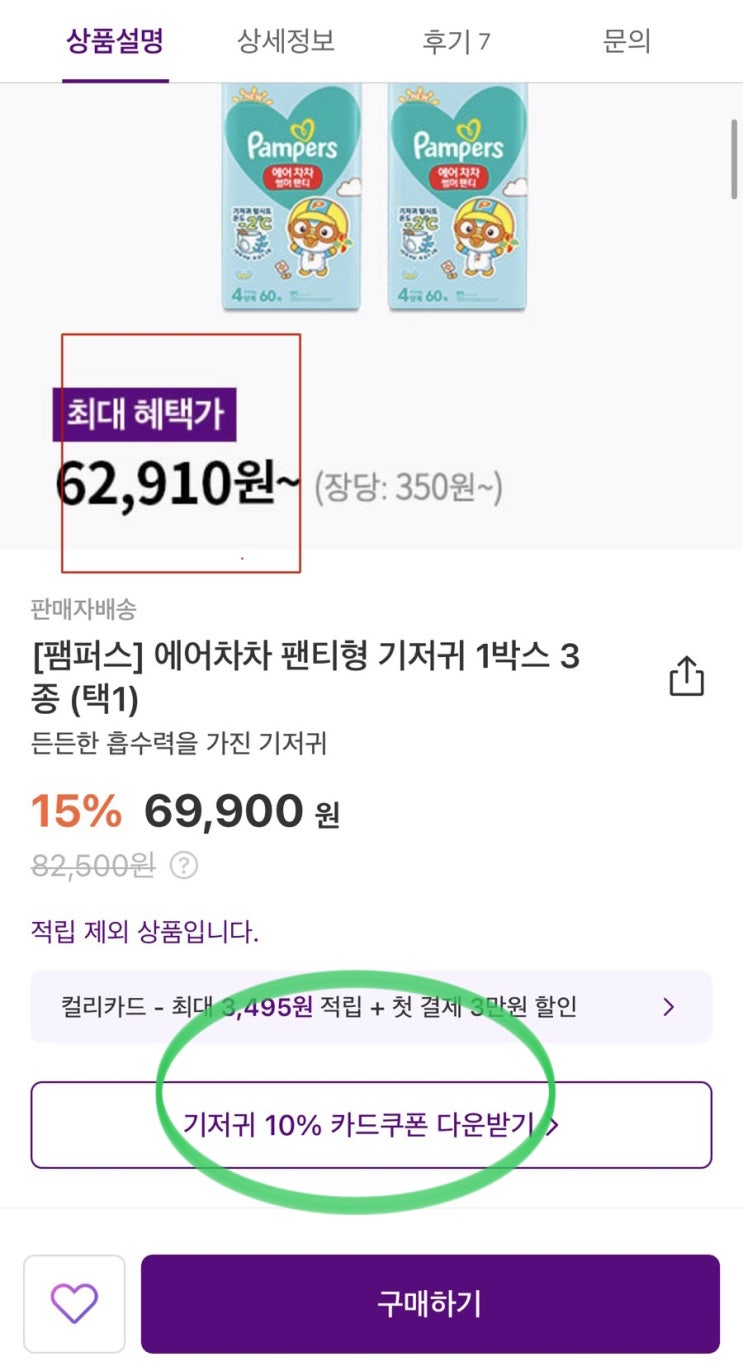Tap the 적립 제외 상품입니다 notice
Viewport: 743px width, 1371px height.
145,933
